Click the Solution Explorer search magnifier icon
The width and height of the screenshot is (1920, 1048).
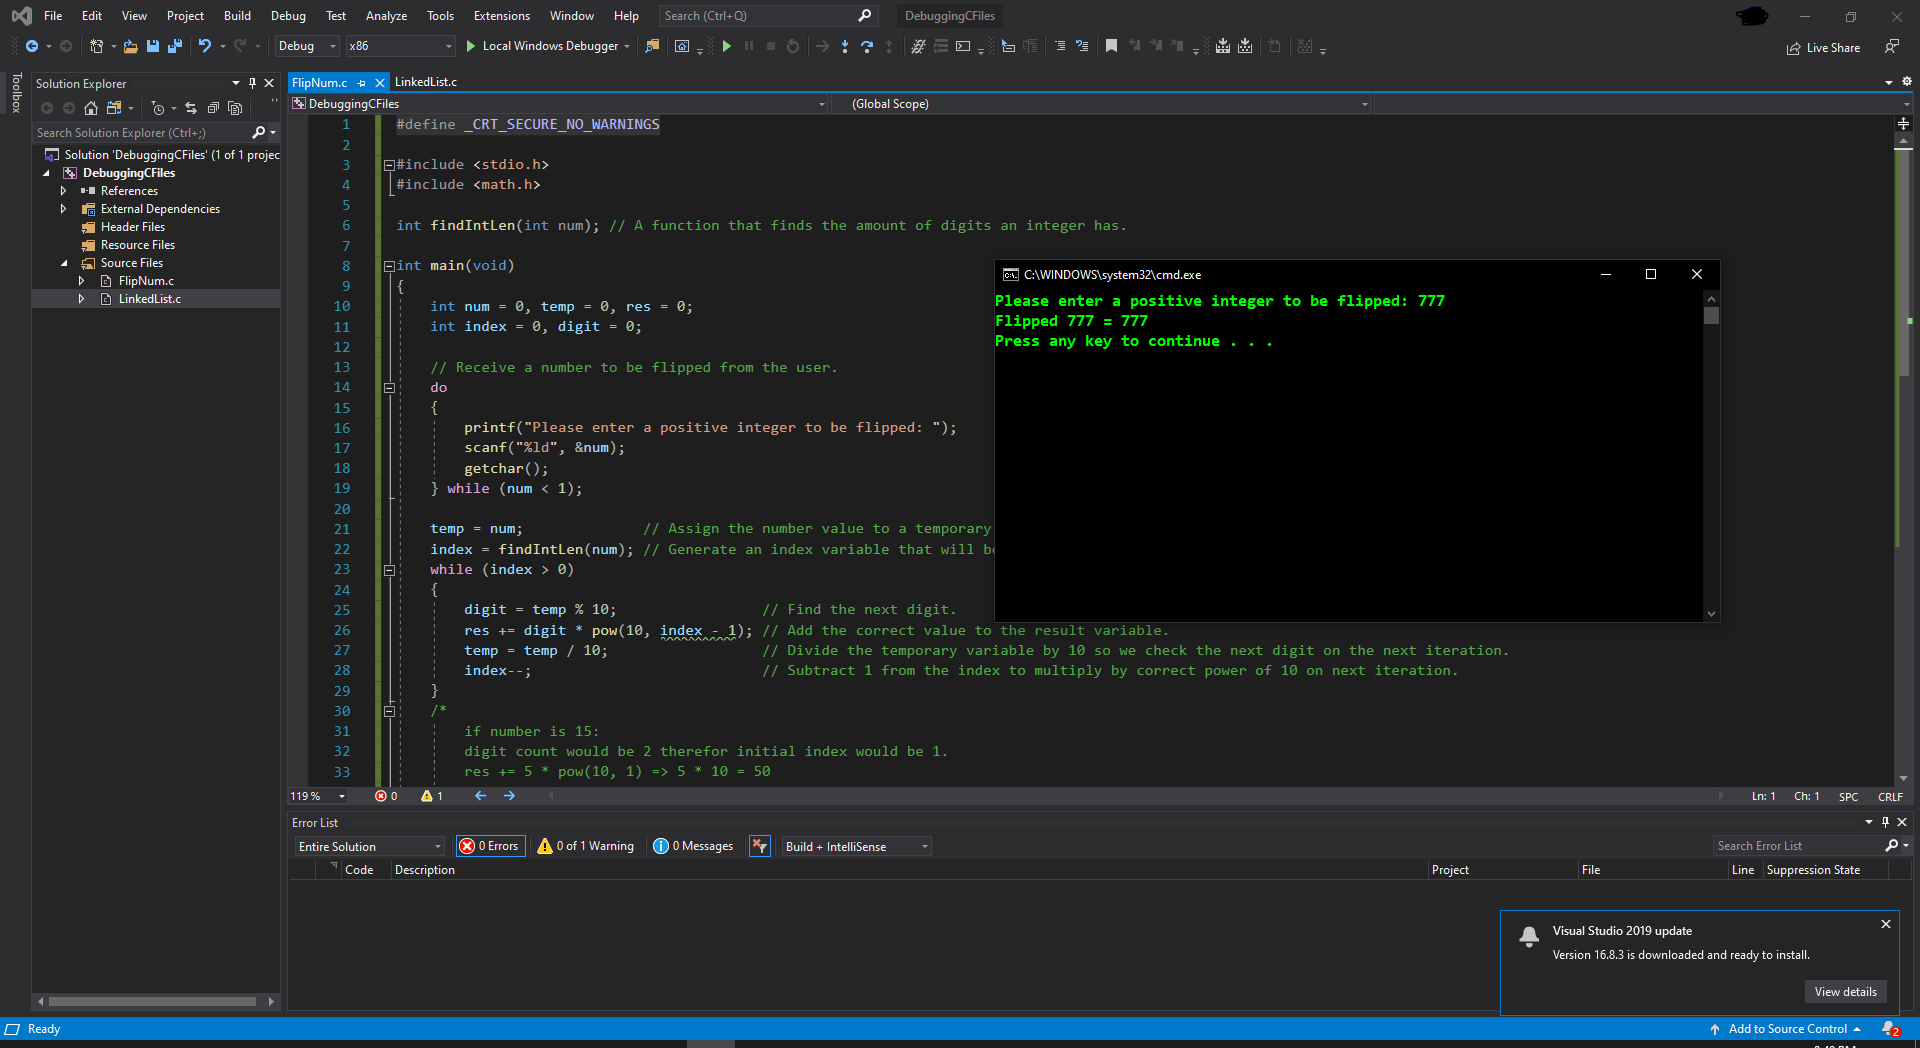coord(259,132)
